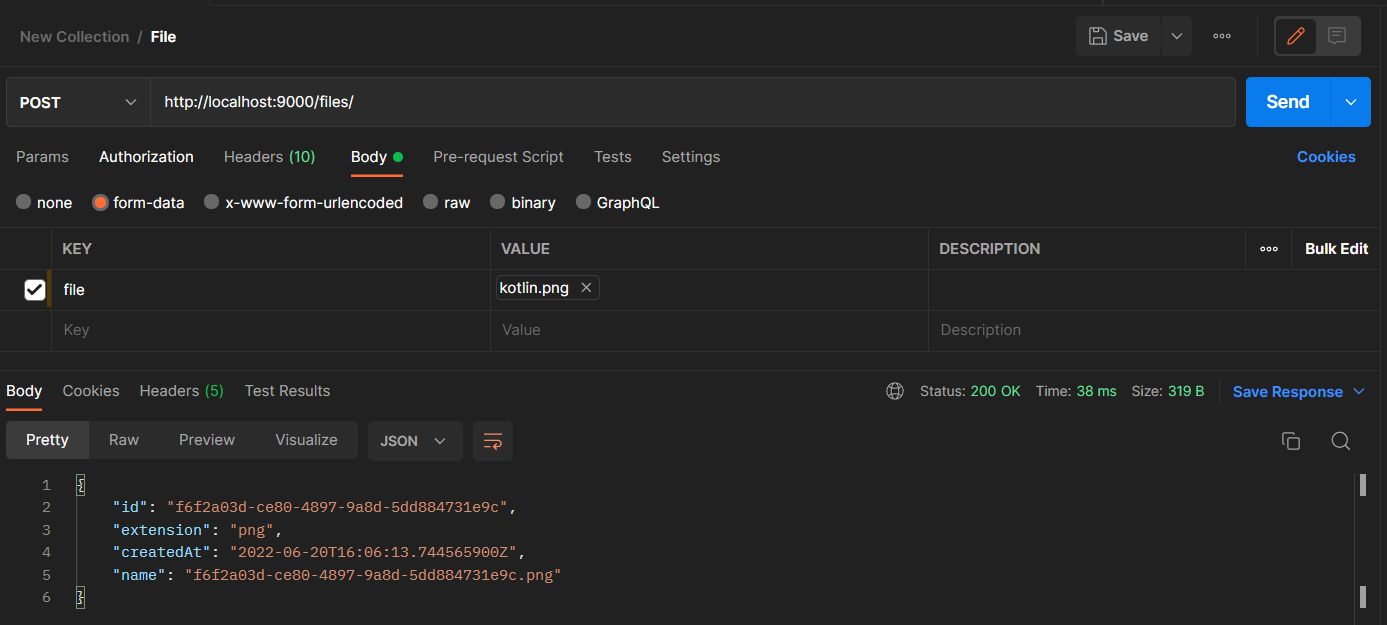Uncheck the file row checkbox
1387x625 pixels.
click(x=34, y=290)
